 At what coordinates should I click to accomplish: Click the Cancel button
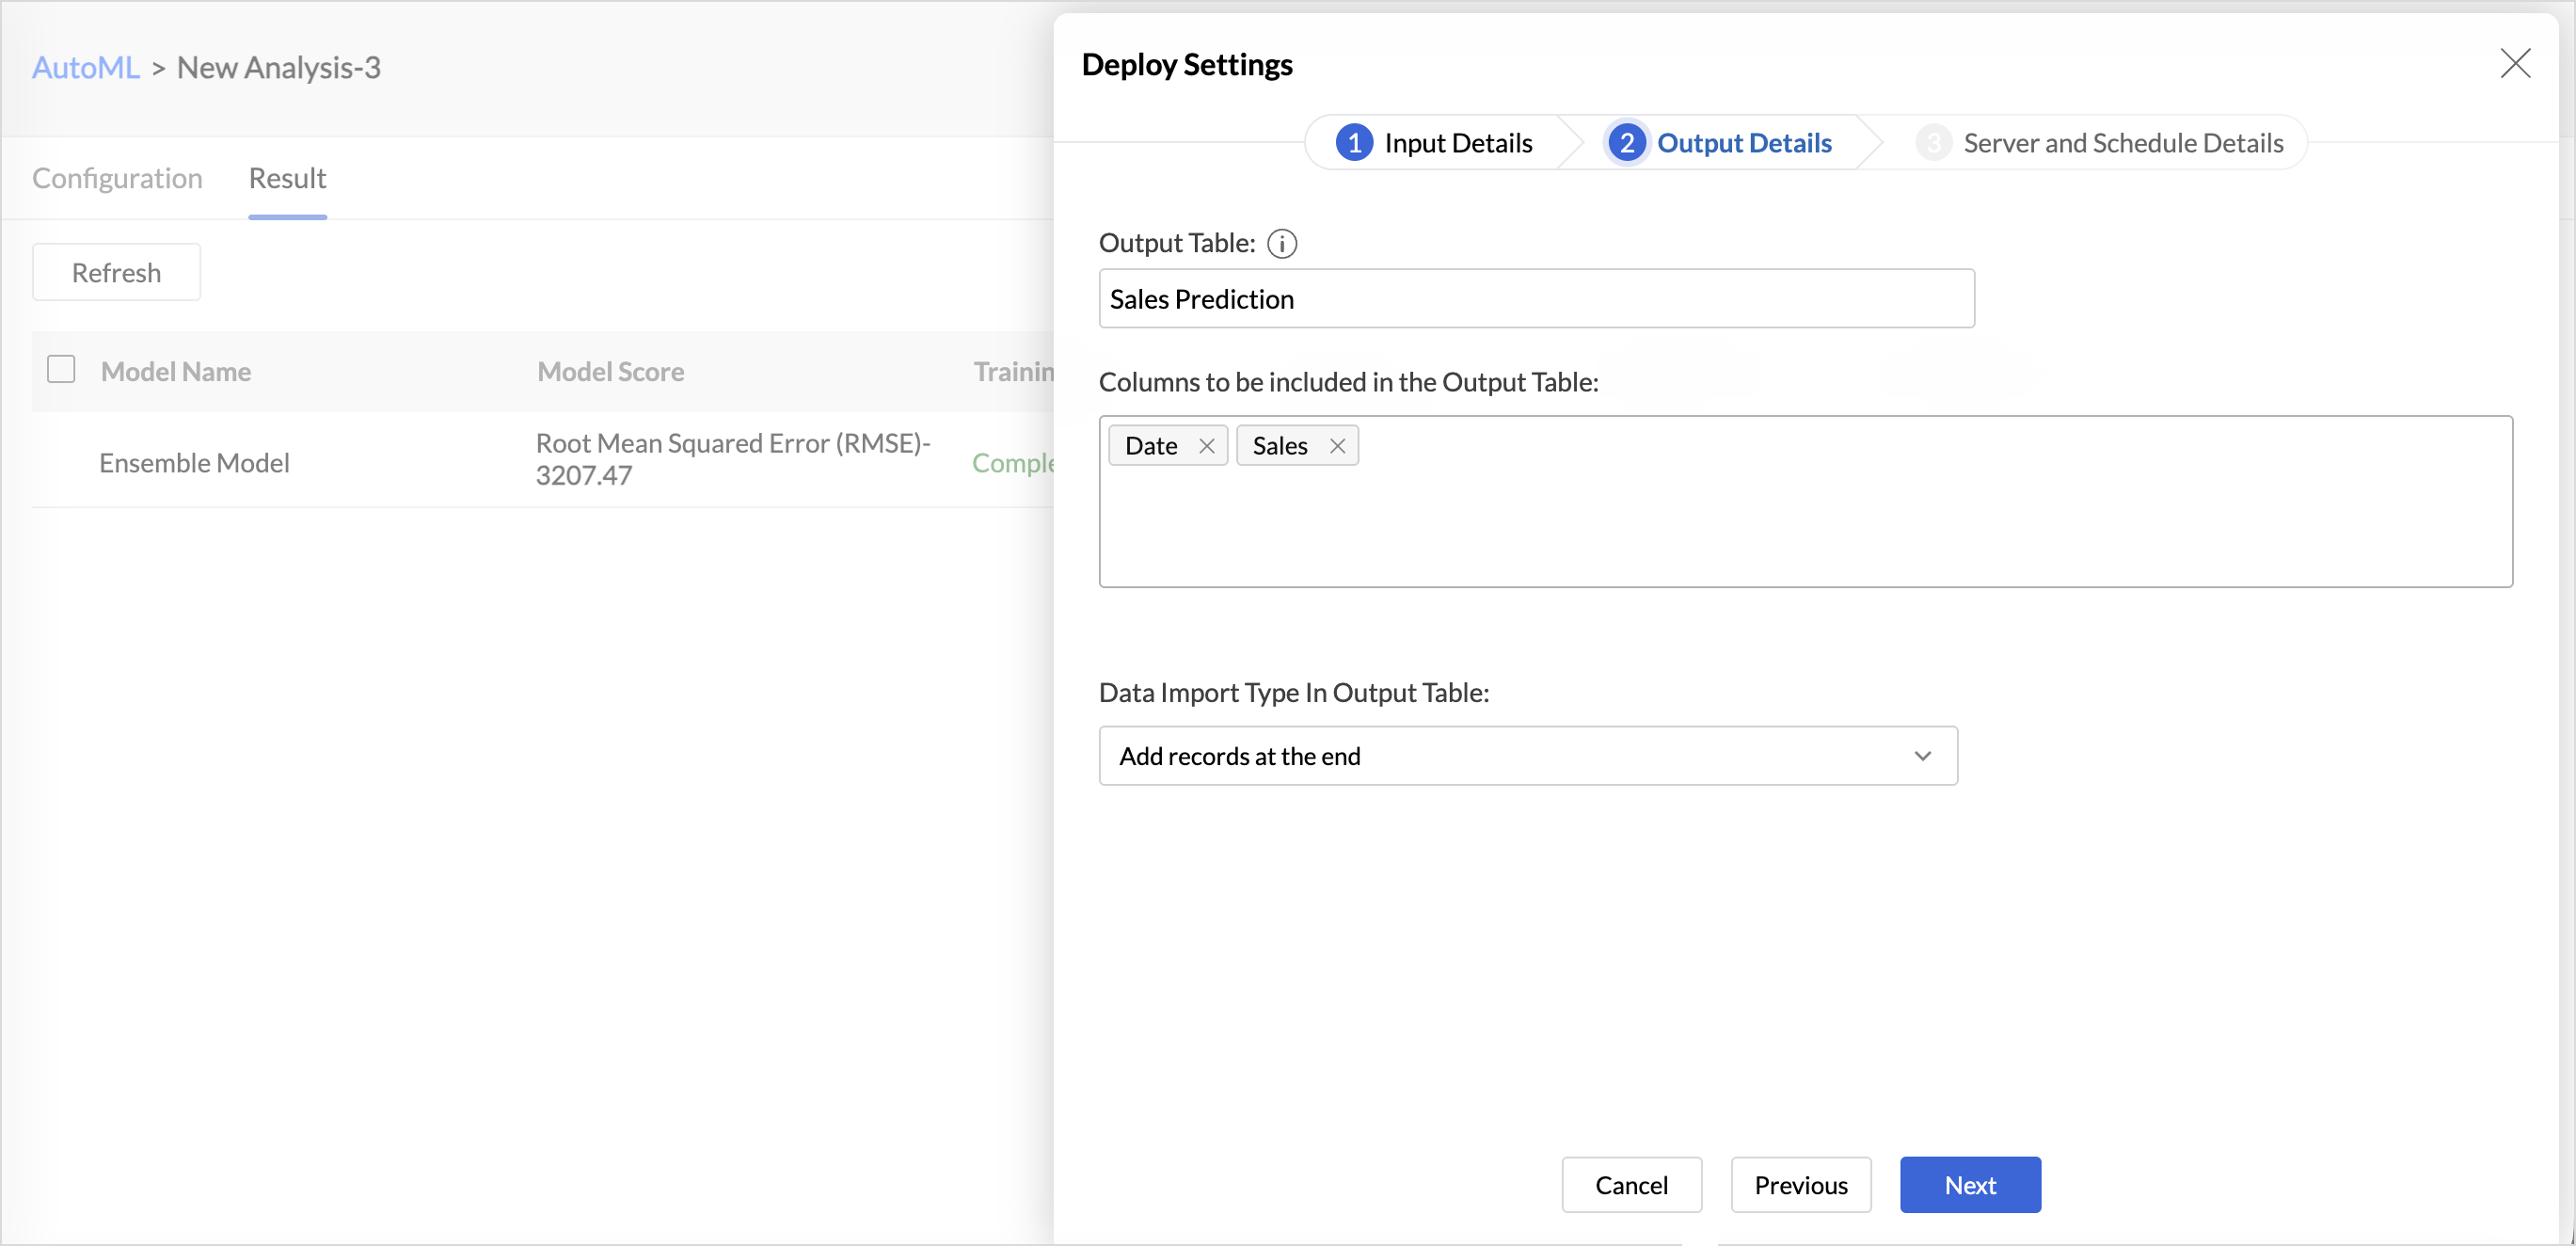[1631, 1185]
